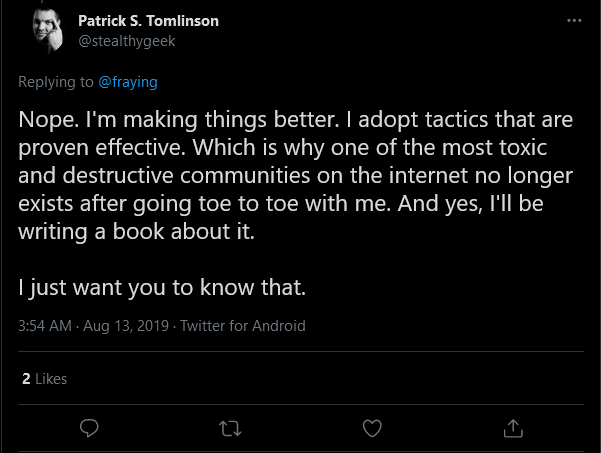This screenshot has width=601, height=453.
Task: Click the Twitter for Android source link
Action: 243,326
